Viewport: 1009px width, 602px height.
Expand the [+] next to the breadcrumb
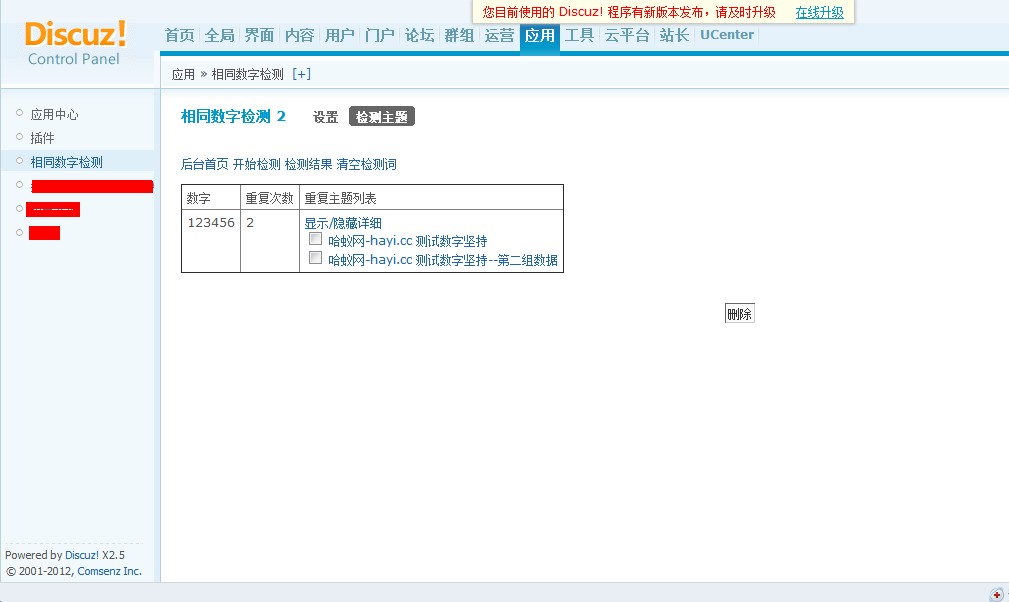coord(301,73)
